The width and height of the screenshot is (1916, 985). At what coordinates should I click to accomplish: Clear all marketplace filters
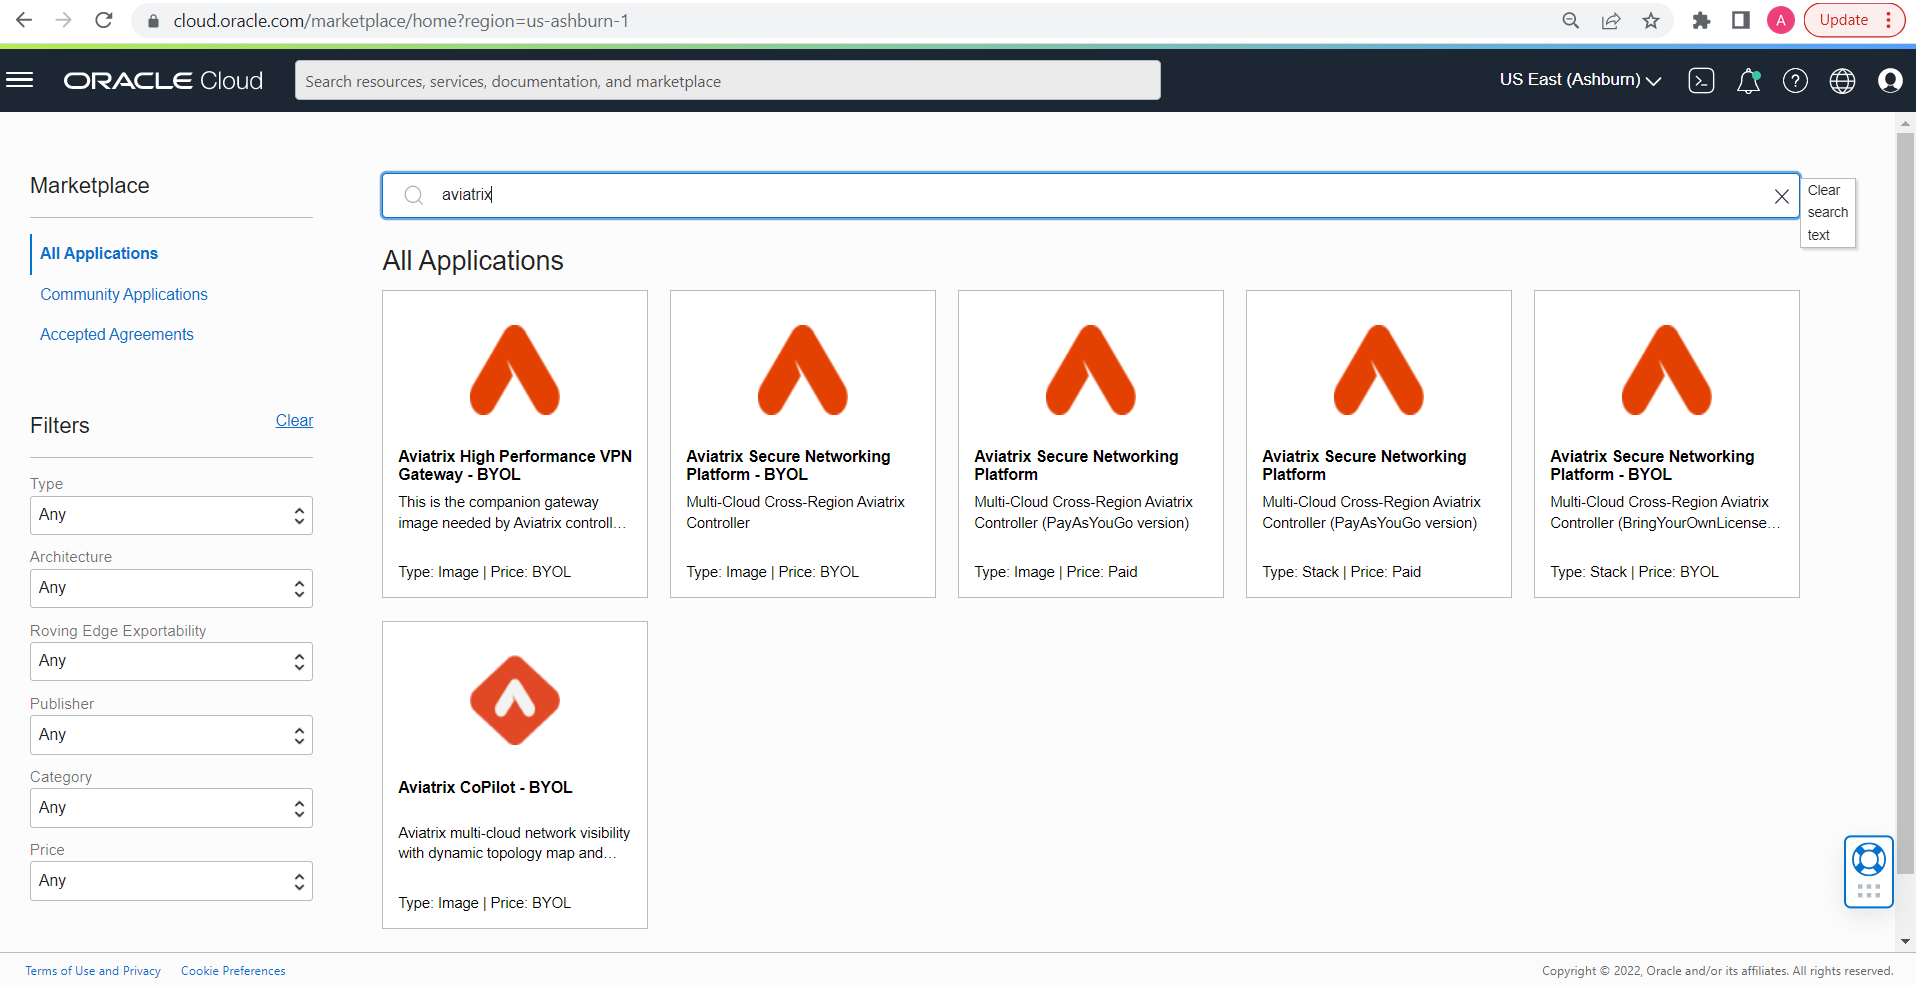[294, 420]
